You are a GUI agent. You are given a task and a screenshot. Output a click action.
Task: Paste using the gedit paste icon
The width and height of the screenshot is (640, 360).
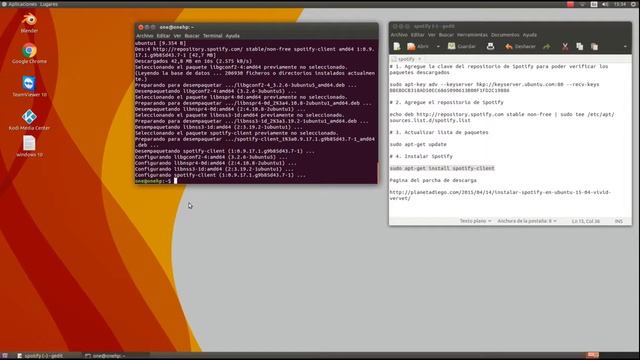594,47
